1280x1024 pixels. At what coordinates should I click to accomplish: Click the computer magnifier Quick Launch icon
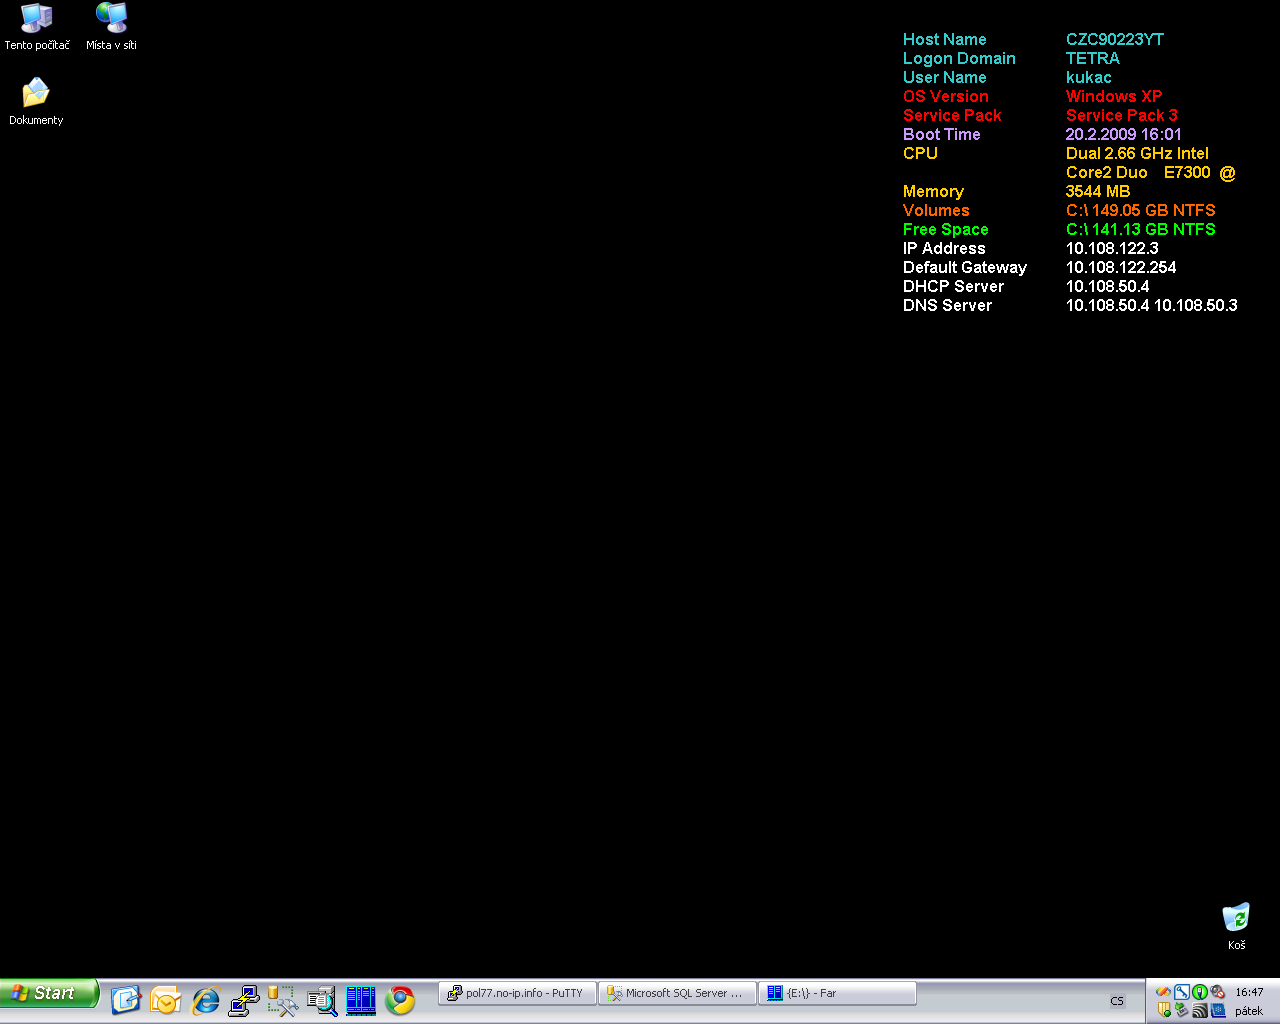click(x=322, y=1000)
